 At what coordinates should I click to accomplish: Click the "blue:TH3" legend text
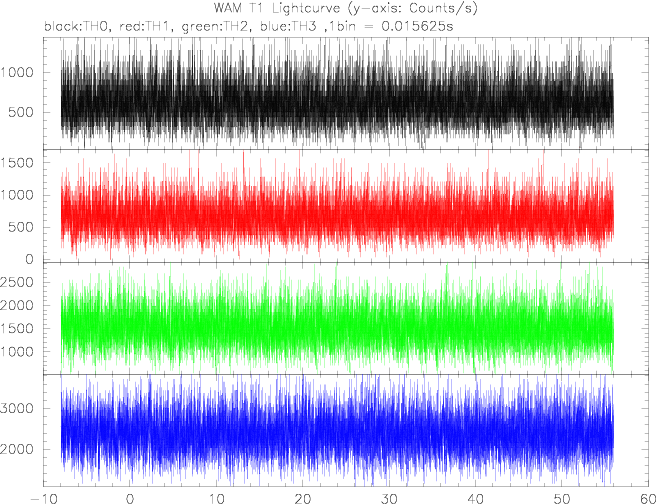287,27
